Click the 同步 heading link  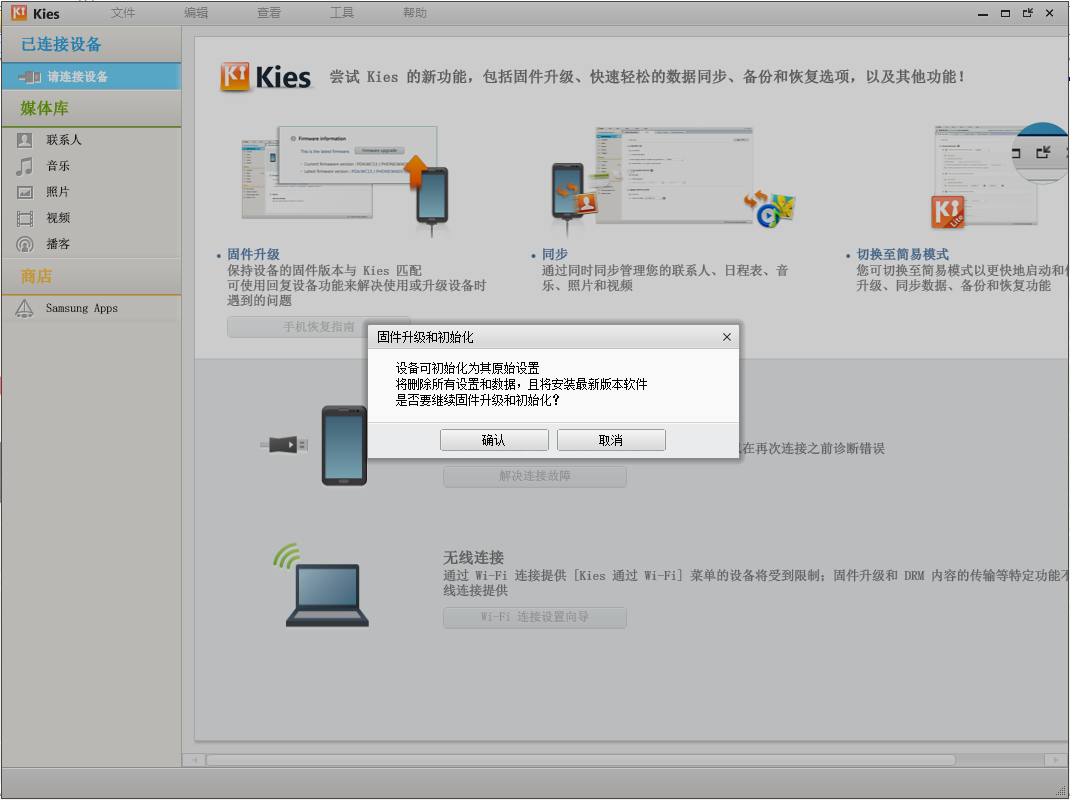pyautogui.click(x=555, y=254)
